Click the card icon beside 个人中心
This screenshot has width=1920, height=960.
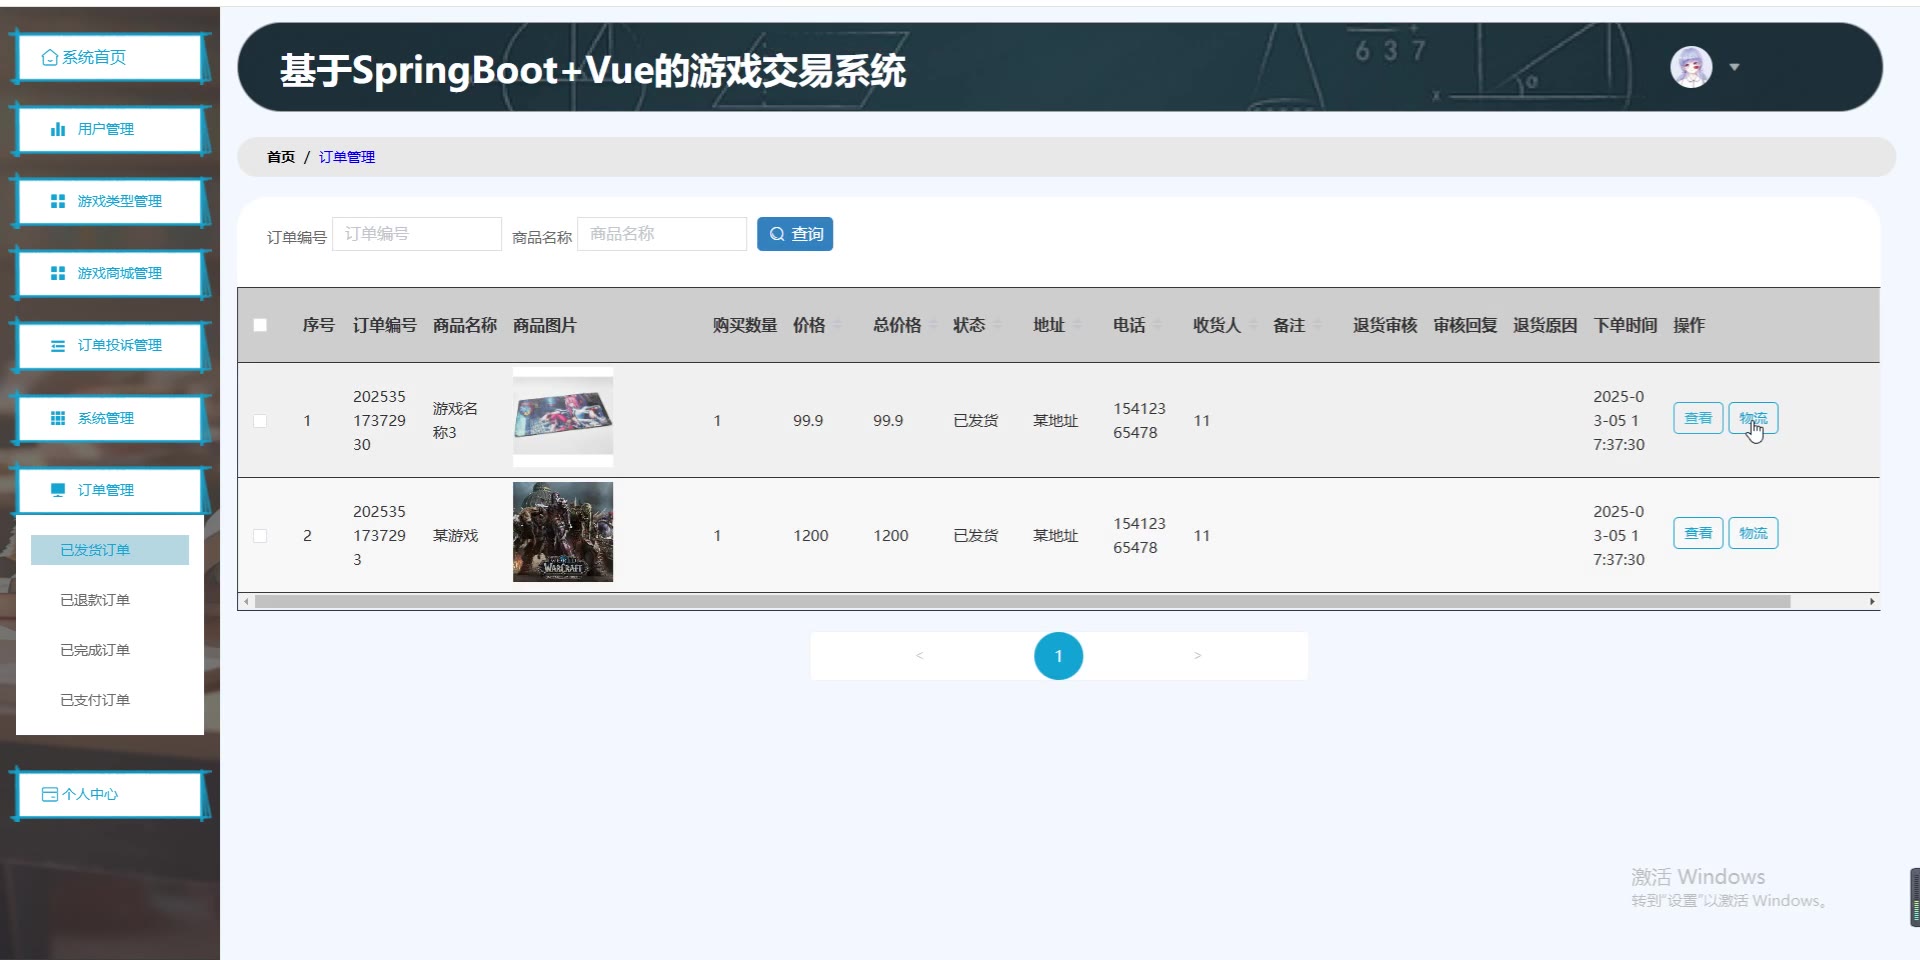[50, 794]
